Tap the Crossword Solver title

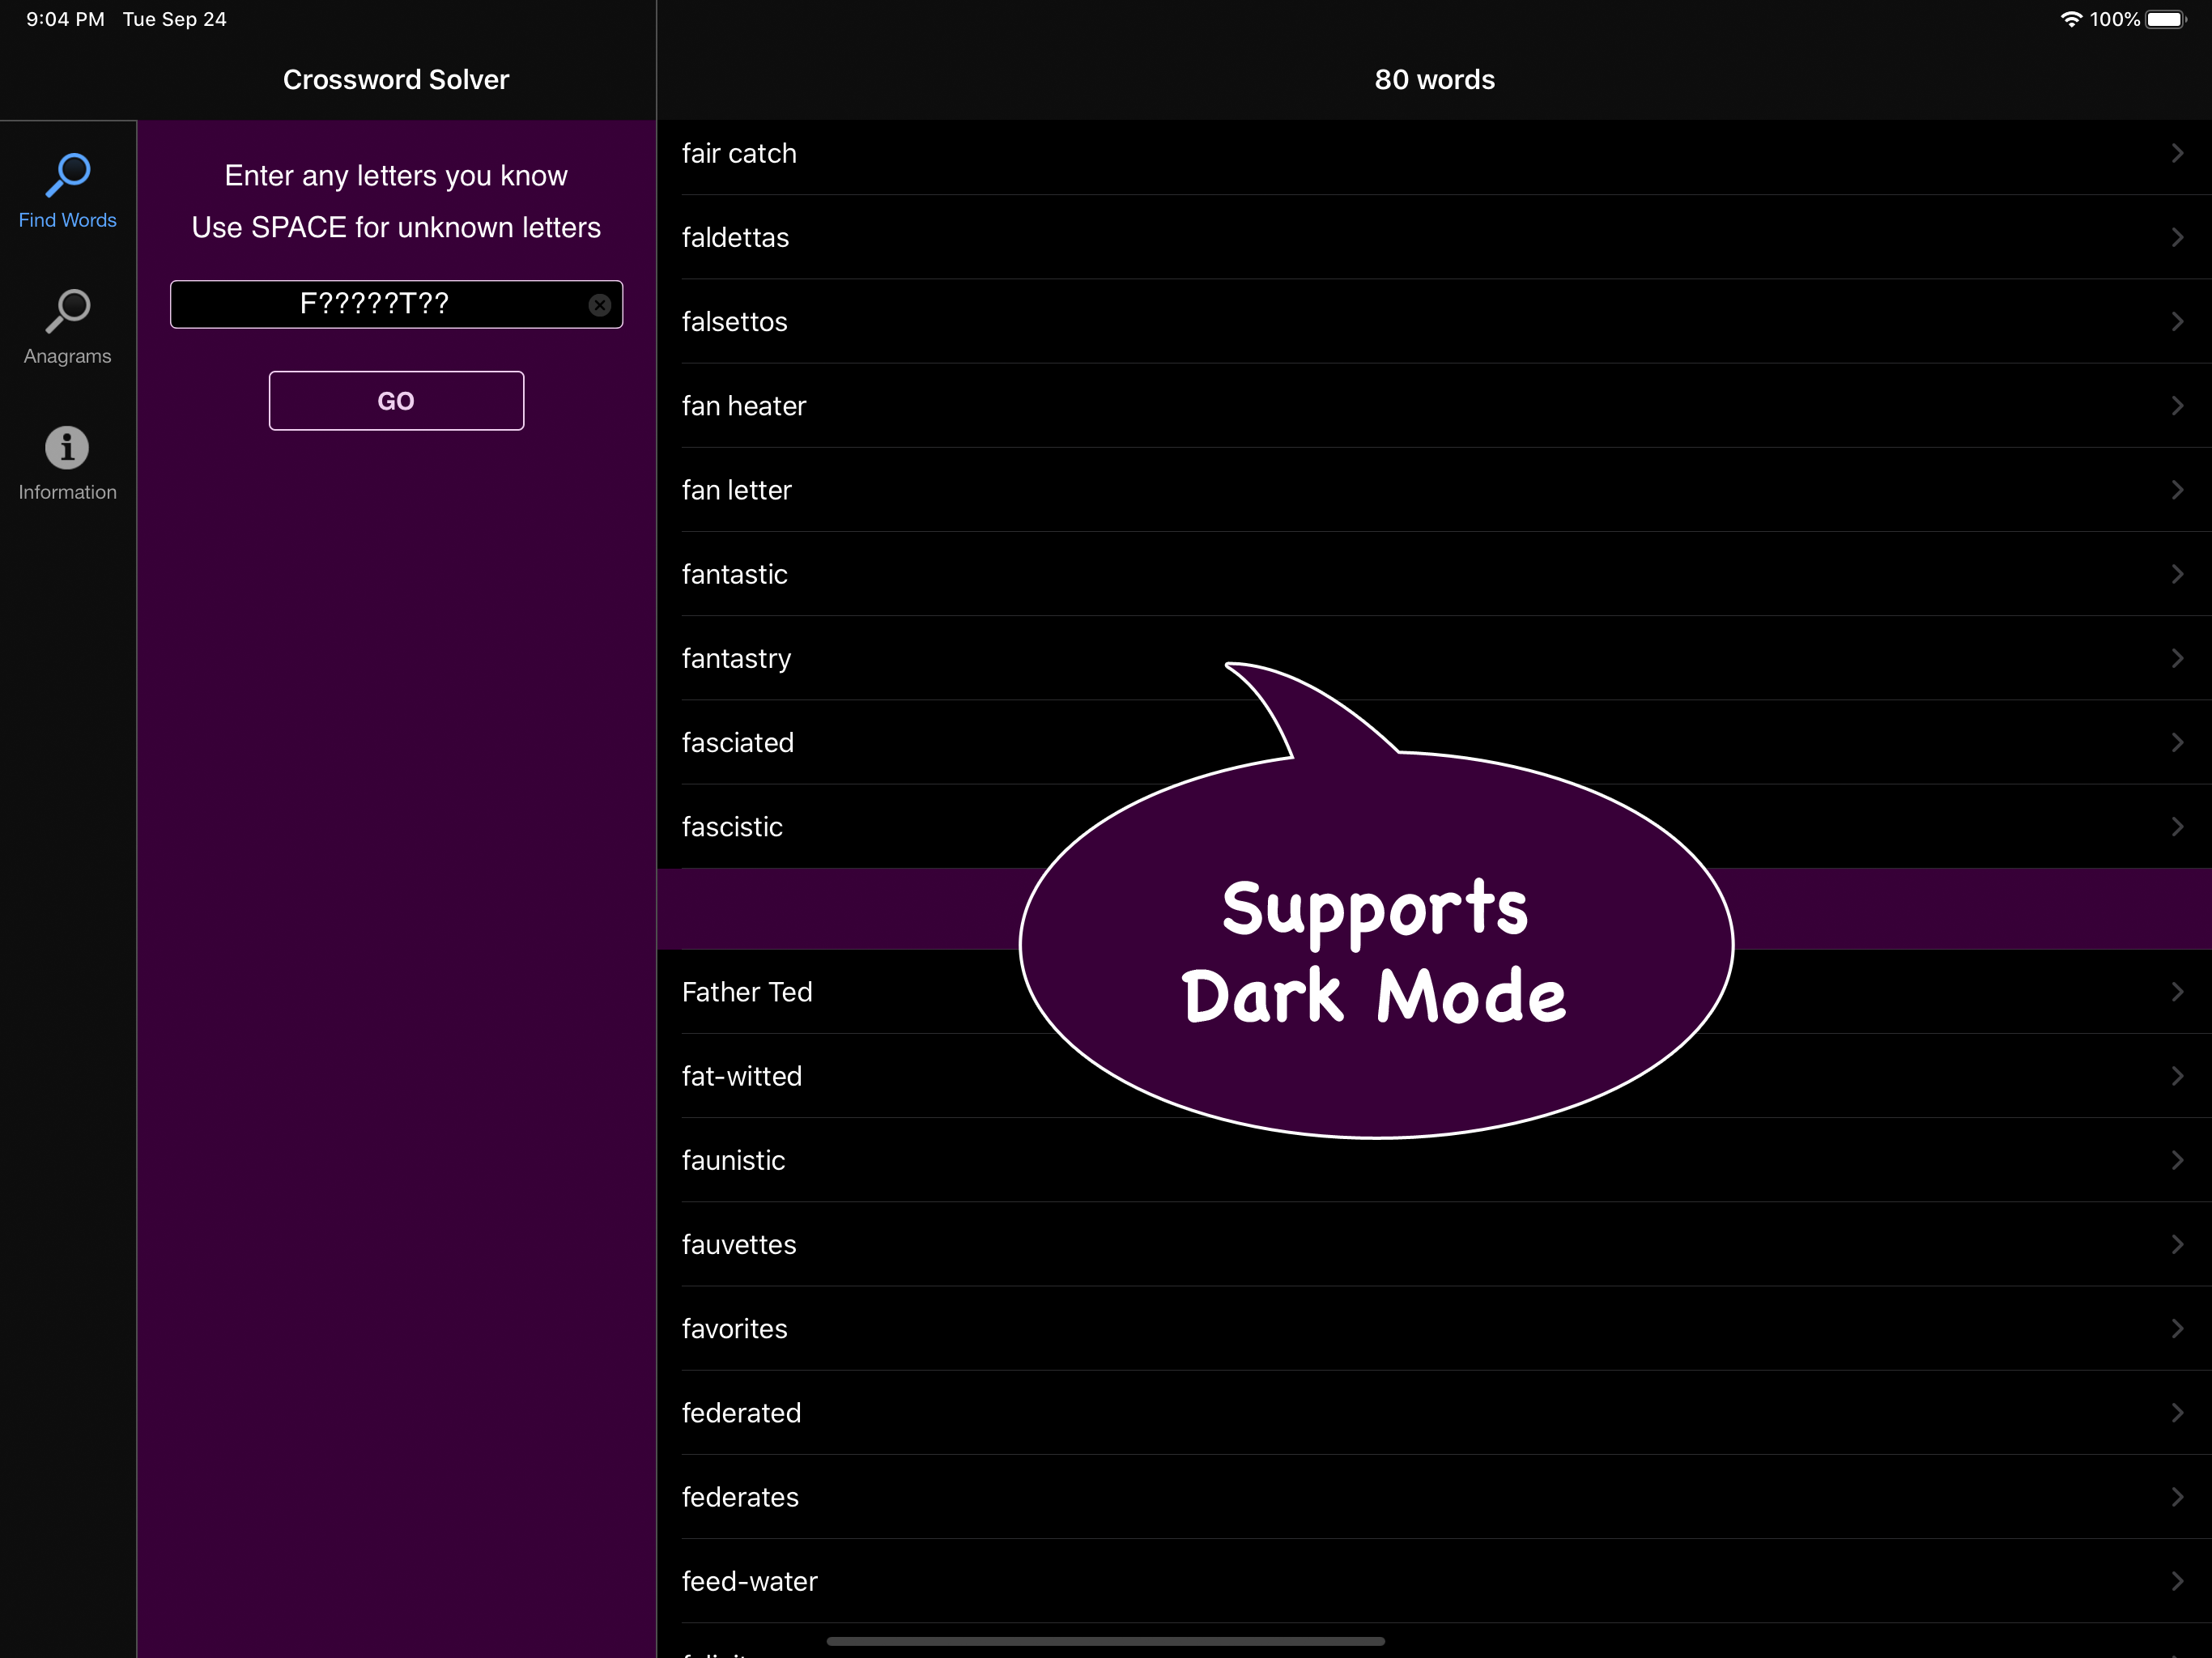point(396,79)
